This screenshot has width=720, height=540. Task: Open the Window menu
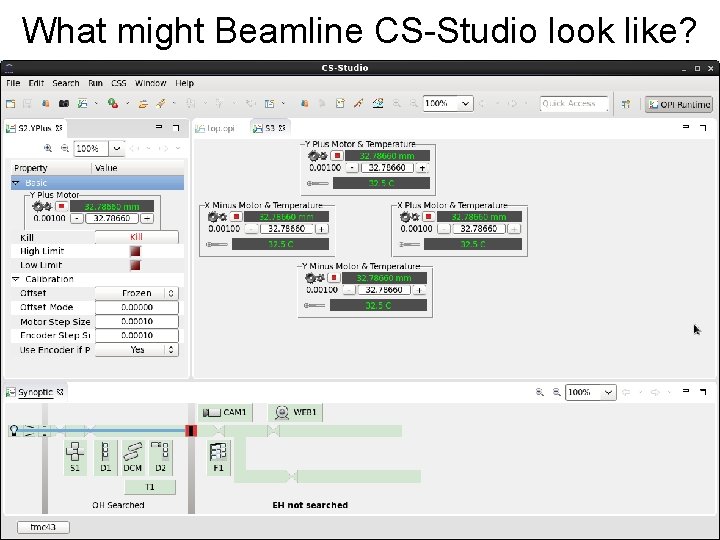tap(150, 83)
